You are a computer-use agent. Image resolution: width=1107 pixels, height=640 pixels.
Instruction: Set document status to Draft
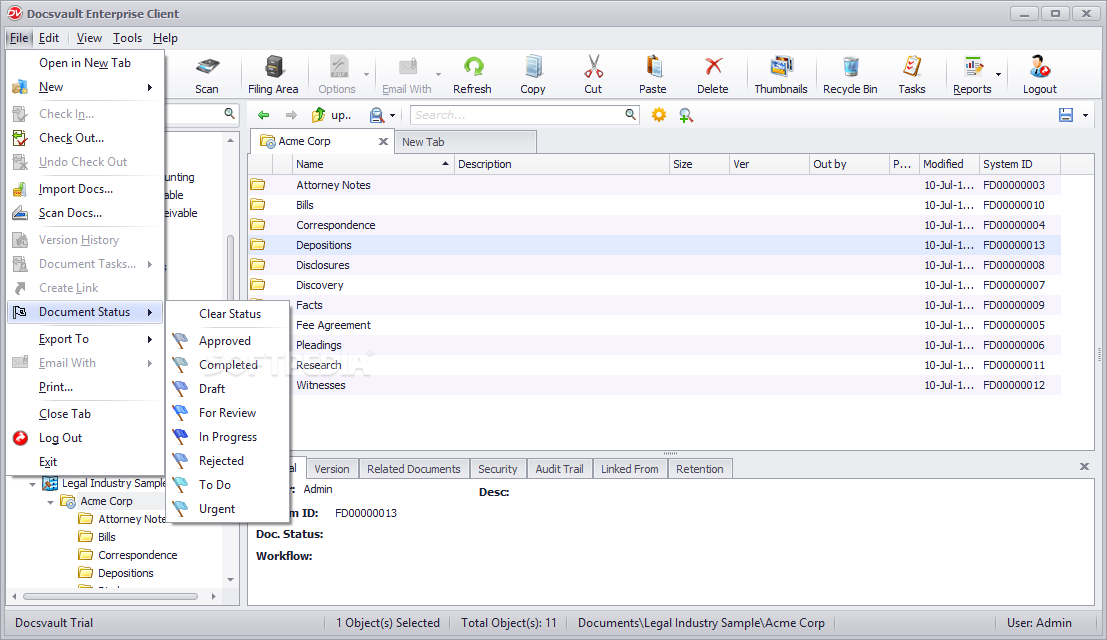point(229,389)
